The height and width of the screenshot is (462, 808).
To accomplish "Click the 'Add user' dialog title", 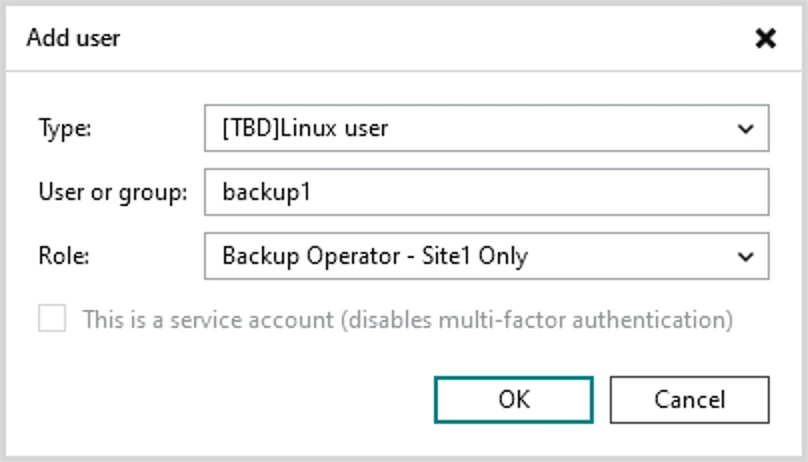I will (74, 38).
